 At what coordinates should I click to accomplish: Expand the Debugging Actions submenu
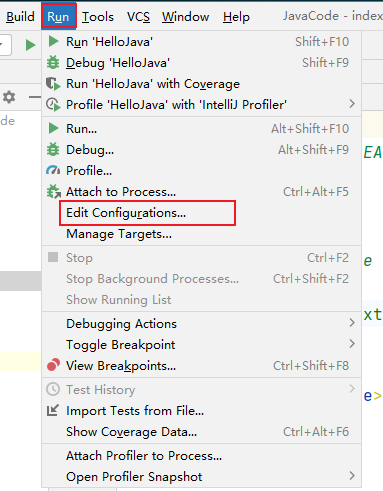click(352, 323)
